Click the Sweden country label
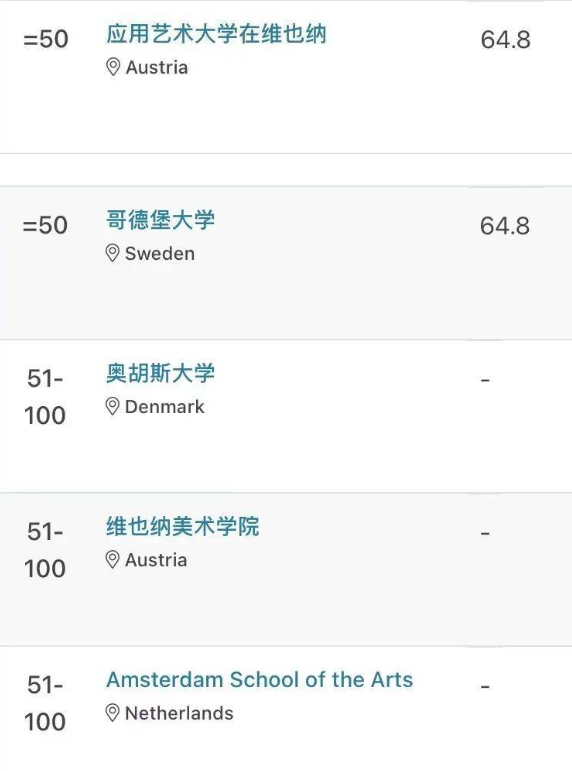This screenshot has height=771, width=572. click(160, 254)
